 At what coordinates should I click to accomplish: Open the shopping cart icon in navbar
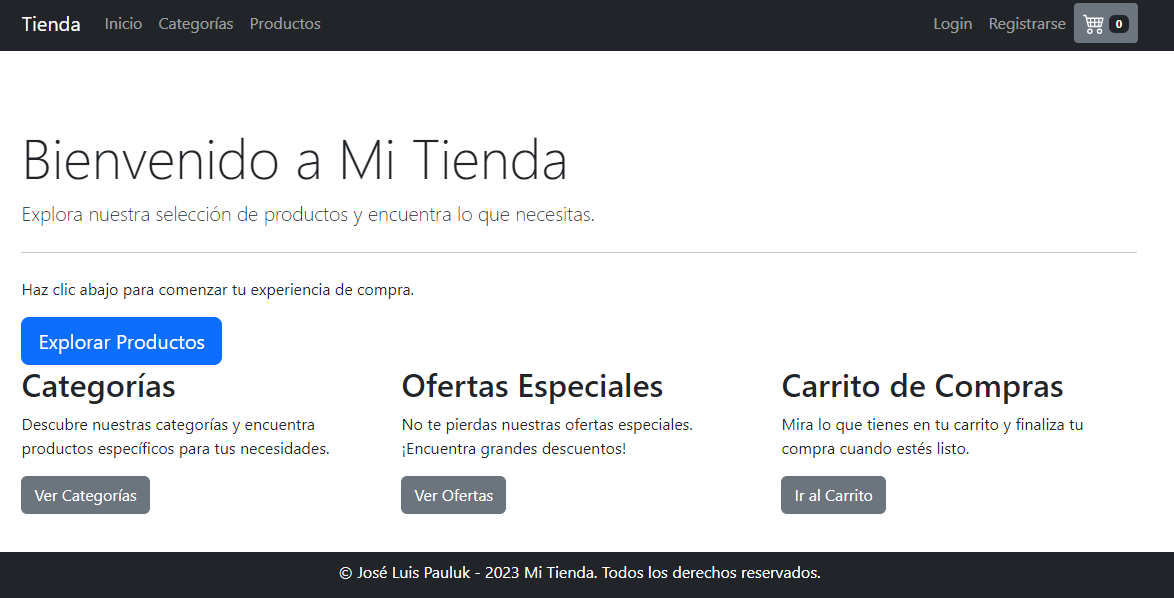click(1093, 24)
